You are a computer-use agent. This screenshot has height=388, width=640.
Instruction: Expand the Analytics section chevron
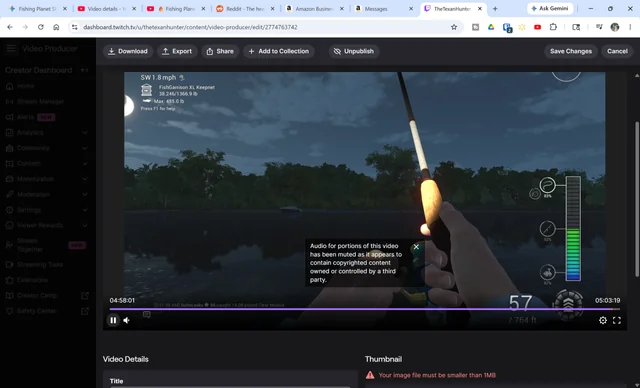coord(84,133)
